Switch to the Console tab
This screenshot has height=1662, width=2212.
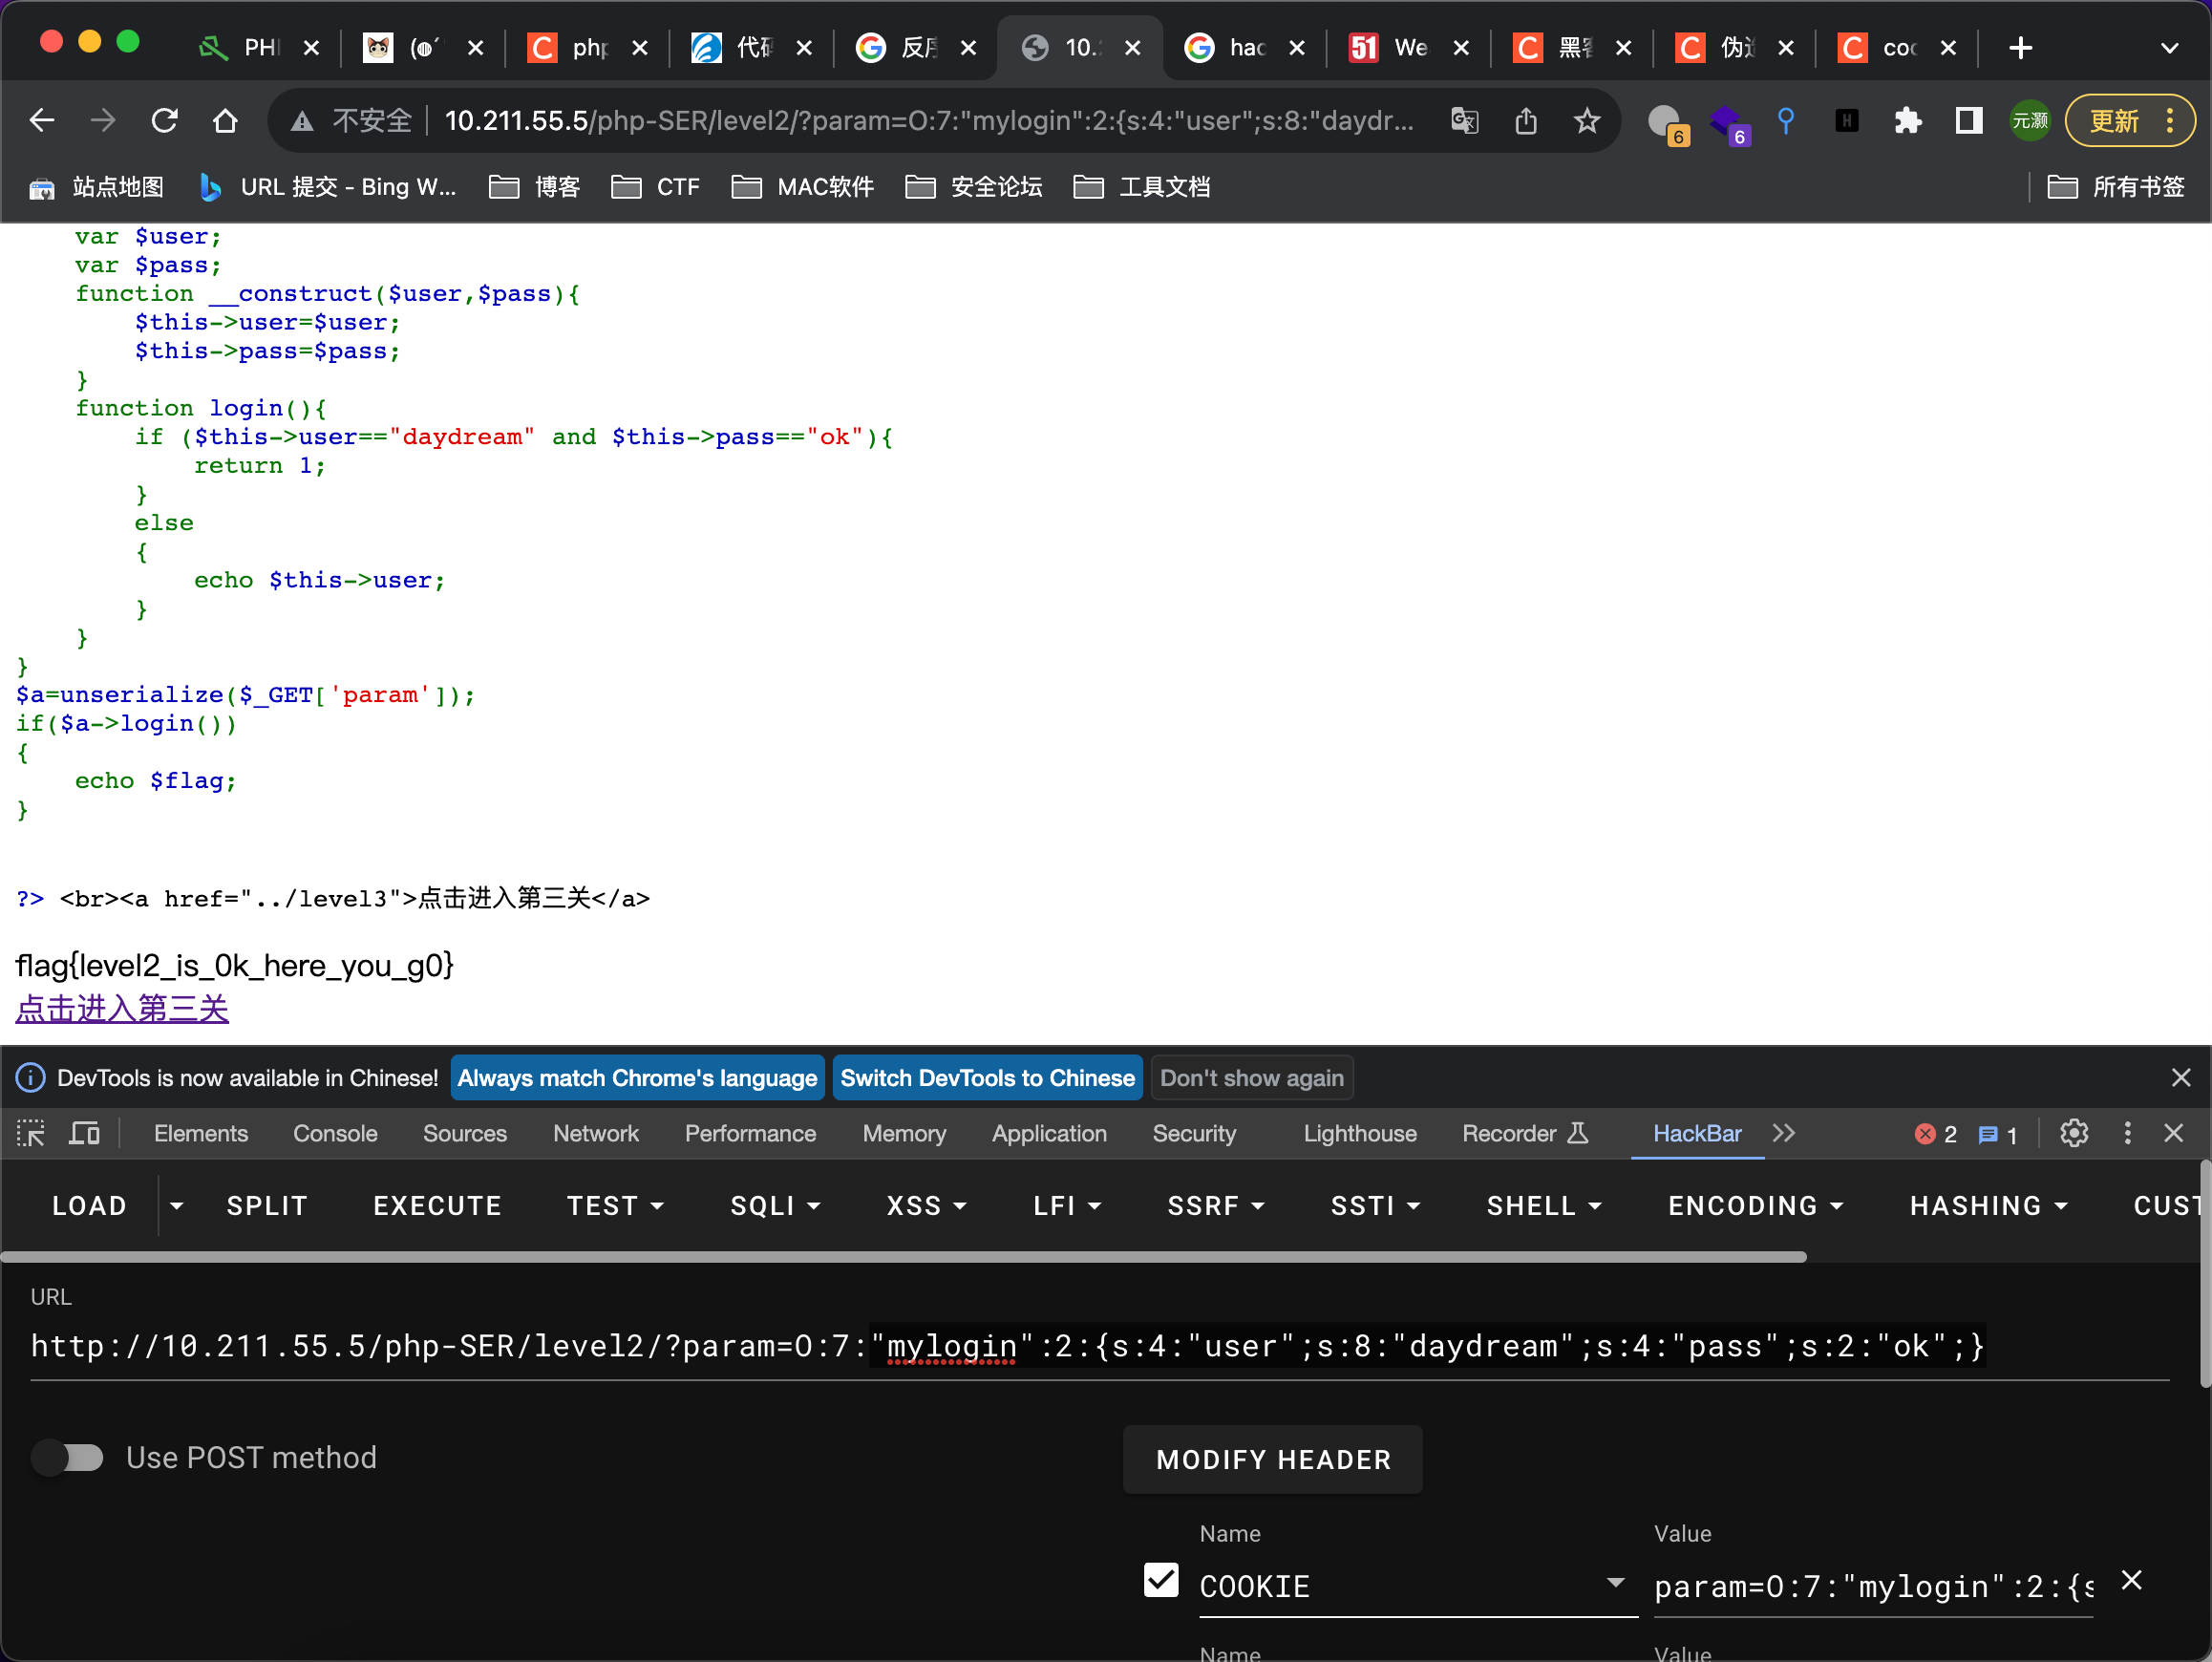335,1133
